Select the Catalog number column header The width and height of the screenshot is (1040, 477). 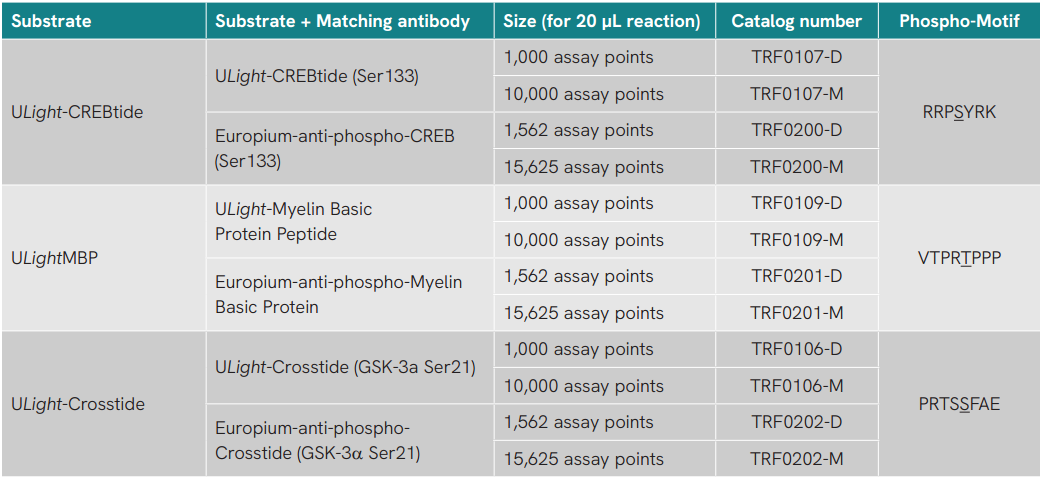click(796, 21)
